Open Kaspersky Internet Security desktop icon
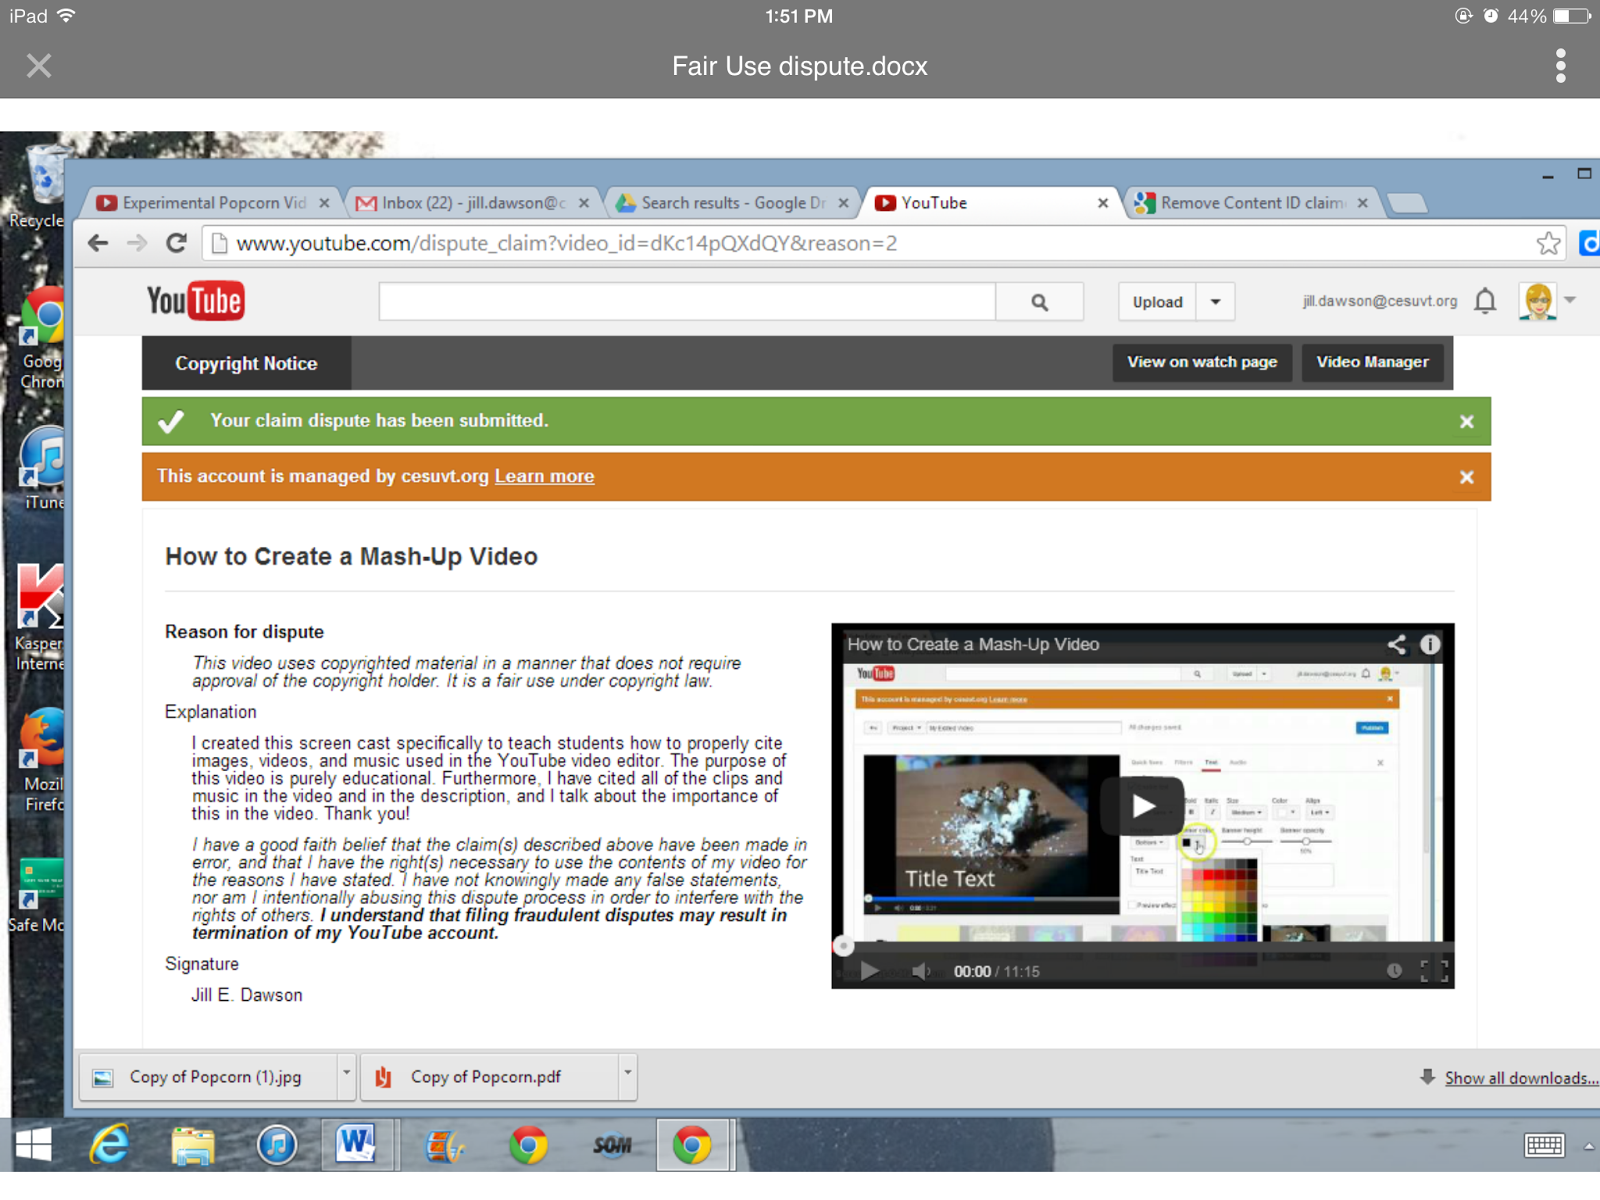The height and width of the screenshot is (1200, 1600). tap(40, 617)
